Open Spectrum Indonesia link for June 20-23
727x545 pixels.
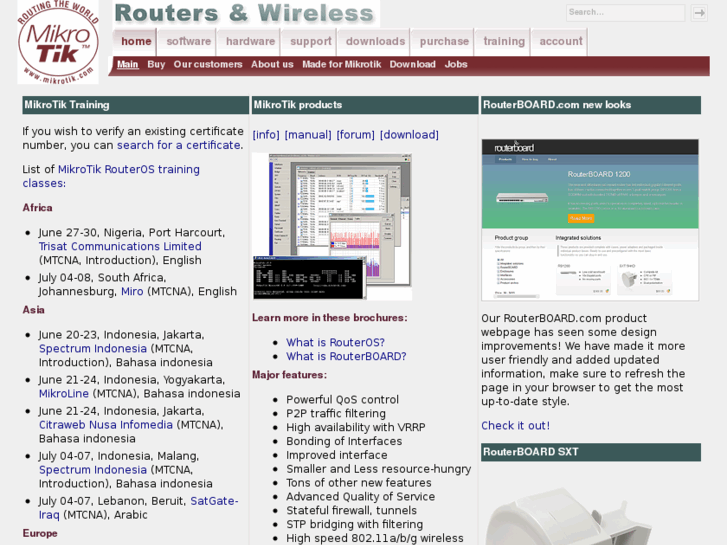click(93, 348)
